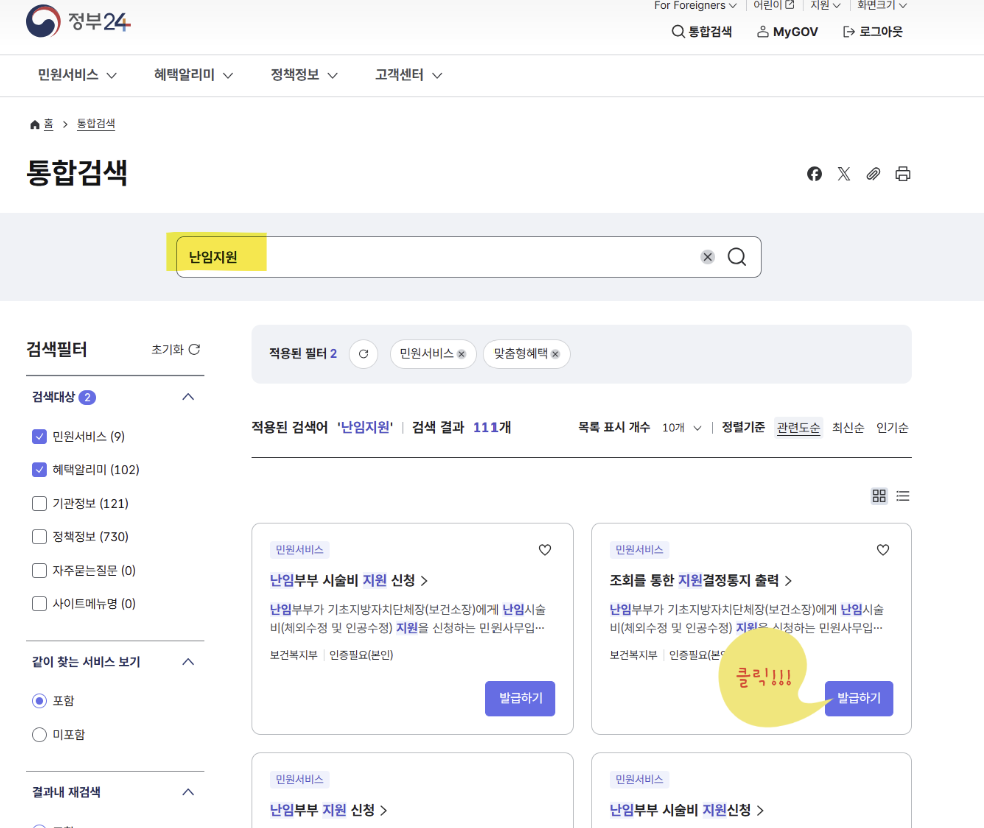Image resolution: width=984 pixels, height=828 pixels.
Task: Check 정책정보 (730) checkbox
Action: pos(39,537)
